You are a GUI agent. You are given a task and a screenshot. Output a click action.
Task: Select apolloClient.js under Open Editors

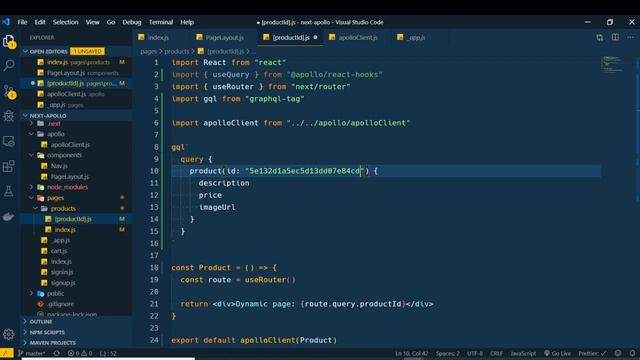[76, 94]
